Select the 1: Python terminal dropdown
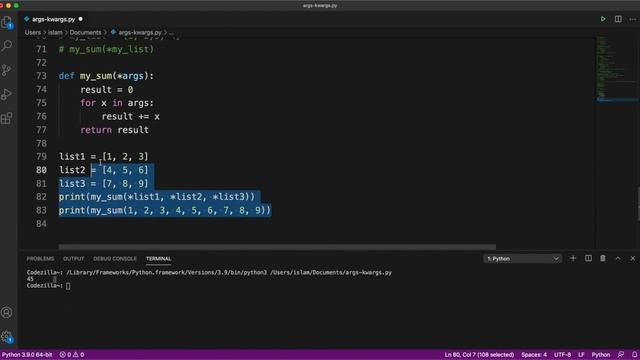This screenshot has height=360, width=640. pyautogui.click(x=522, y=259)
